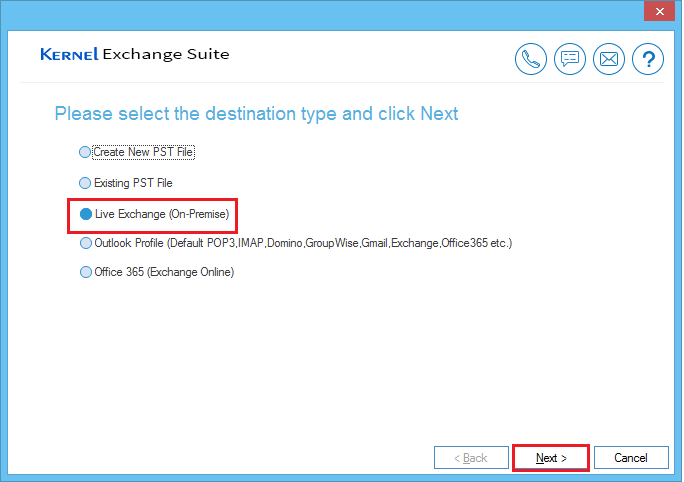Open help with the question mark icon
The height and width of the screenshot is (482, 684).
648,59
